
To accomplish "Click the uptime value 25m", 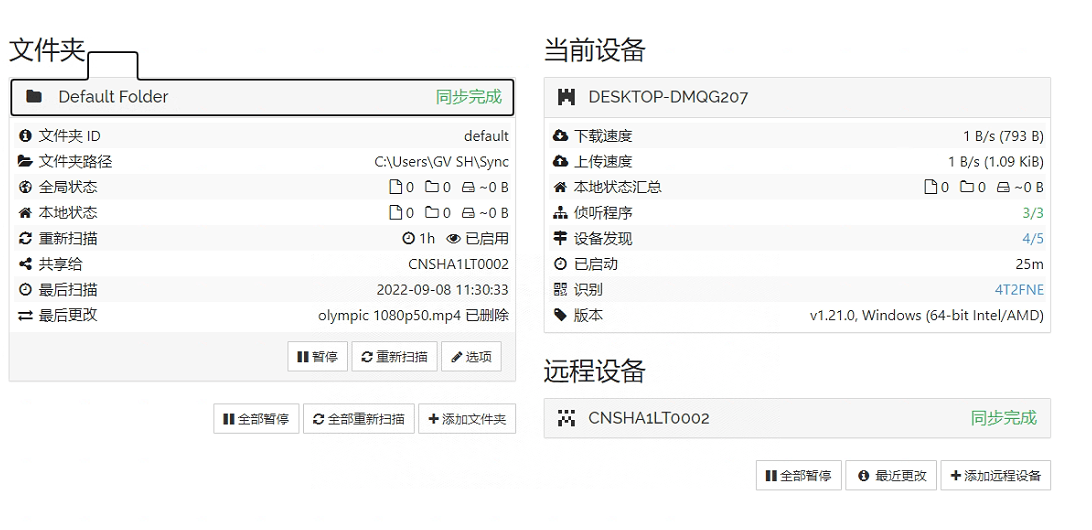I will click(x=1029, y=265).
